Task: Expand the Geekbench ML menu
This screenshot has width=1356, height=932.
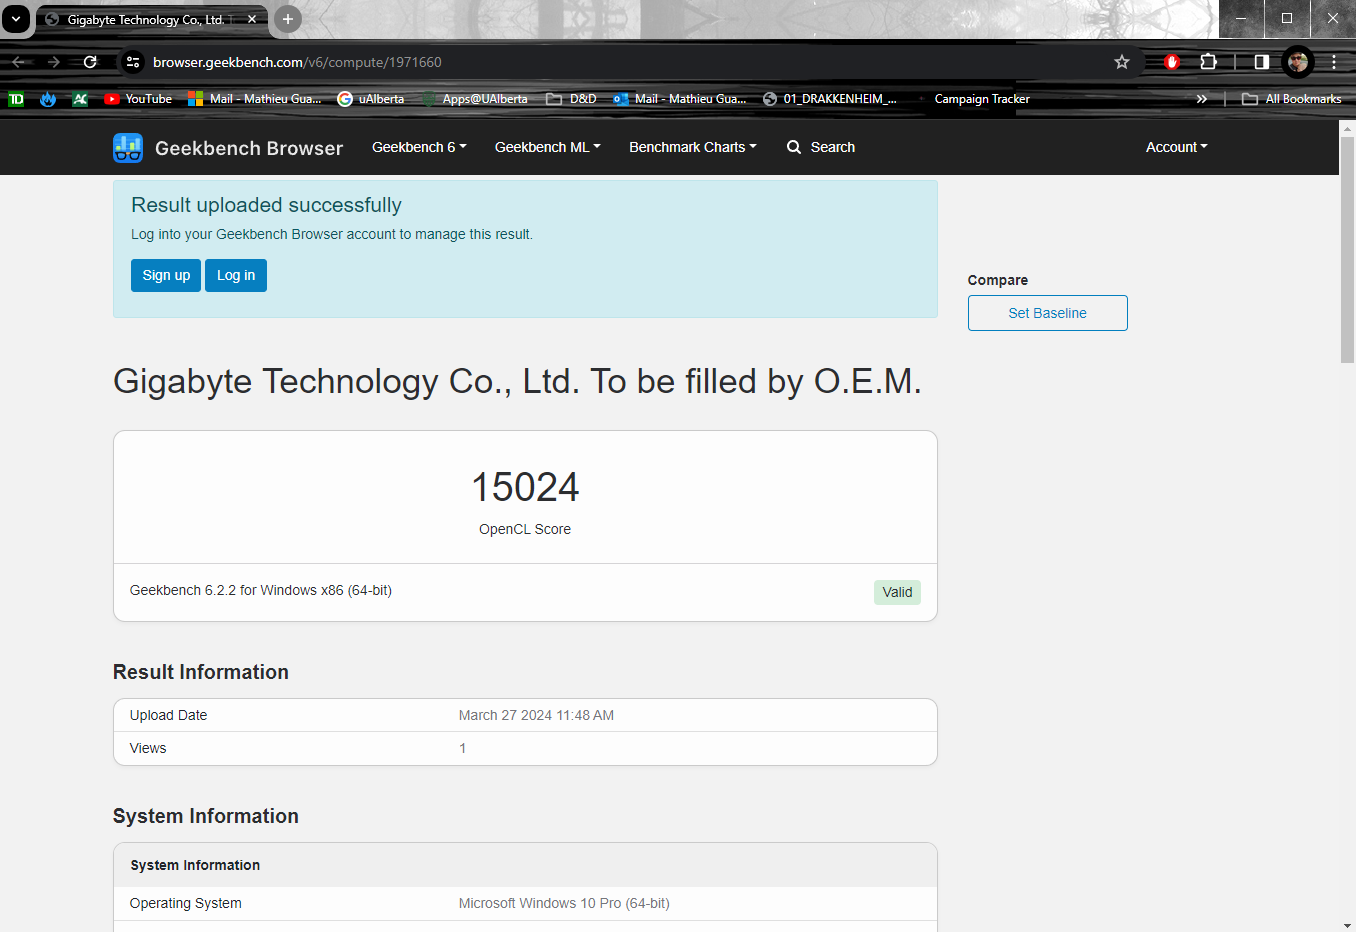Action: pos(548,147)
